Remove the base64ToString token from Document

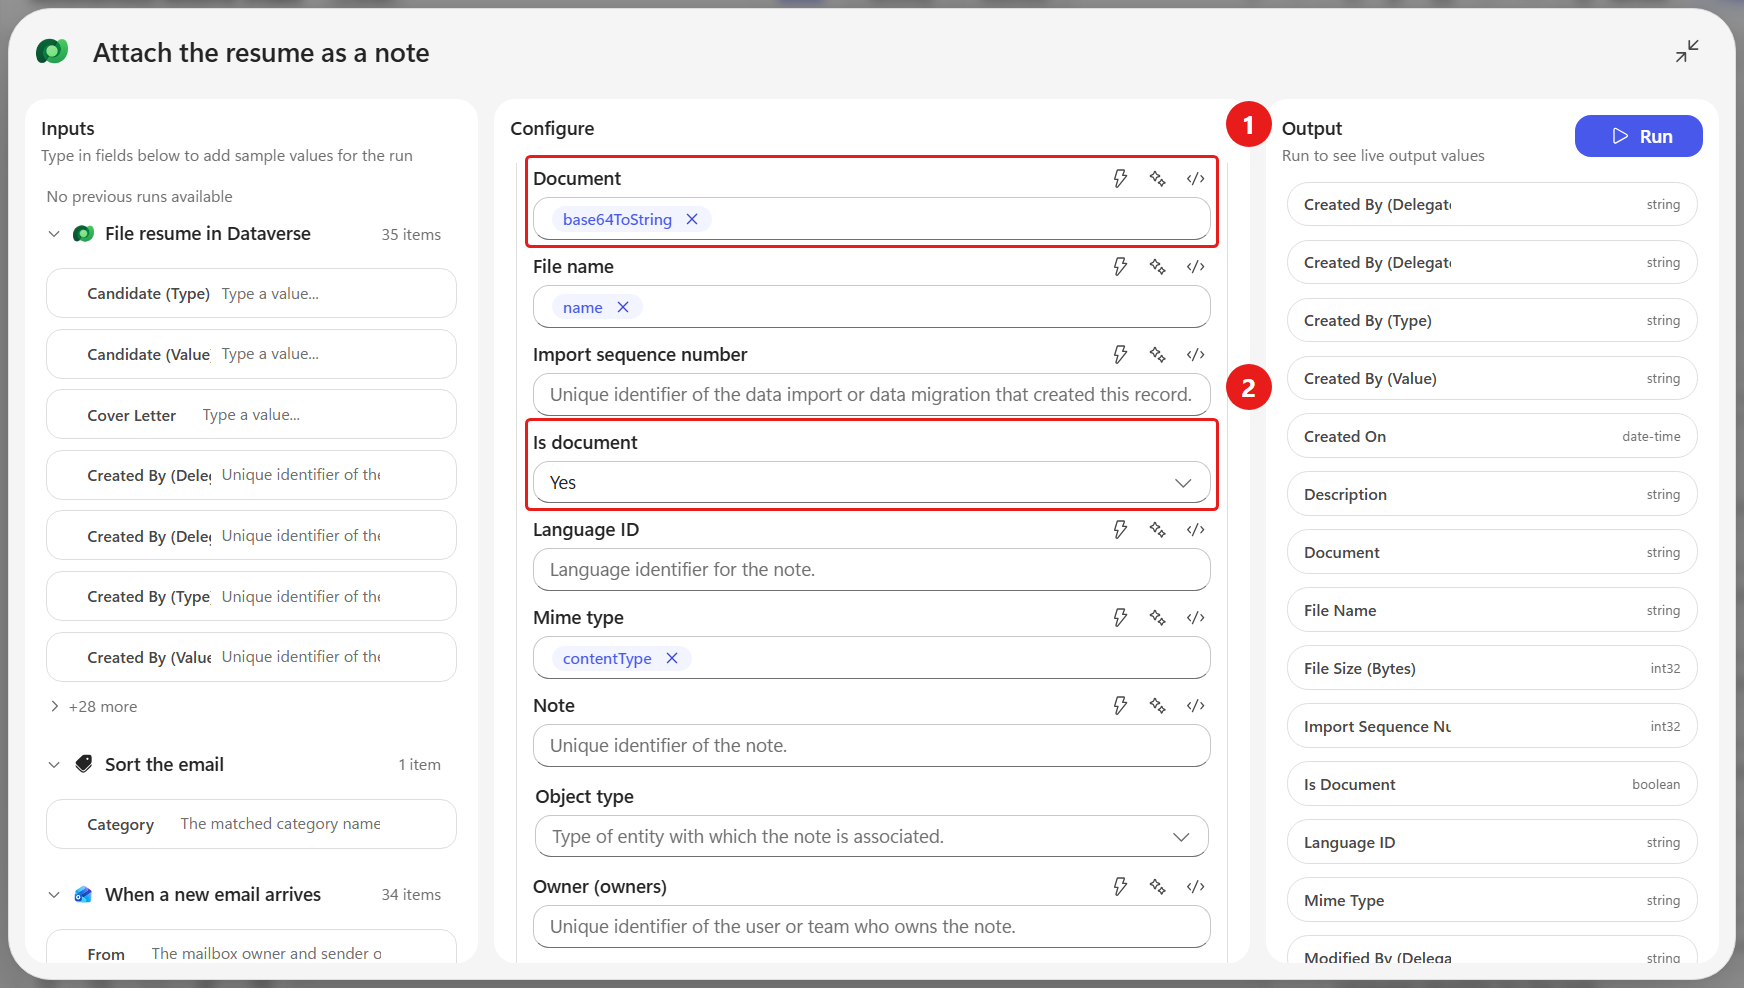point(692,219)
